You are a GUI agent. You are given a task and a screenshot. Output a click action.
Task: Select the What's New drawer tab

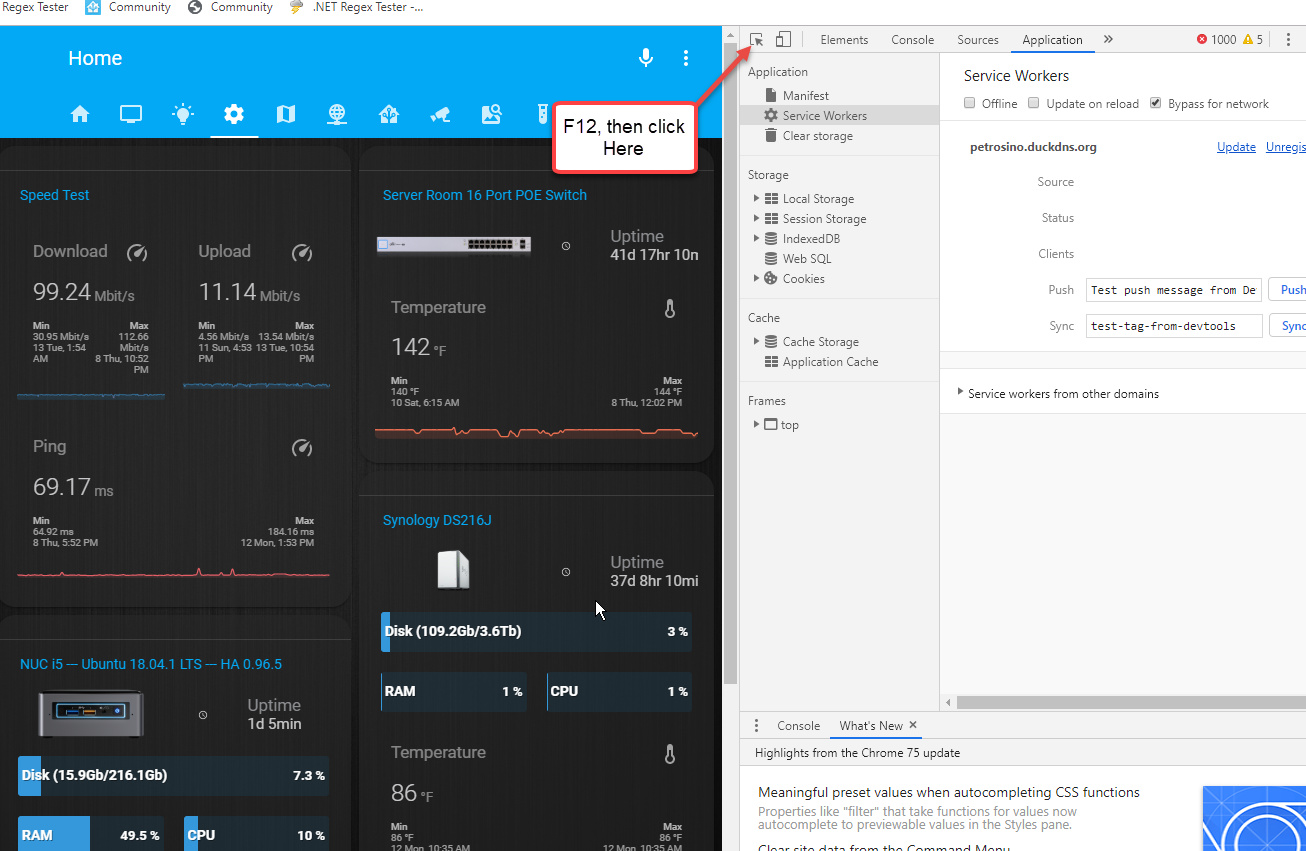point(871,726)
